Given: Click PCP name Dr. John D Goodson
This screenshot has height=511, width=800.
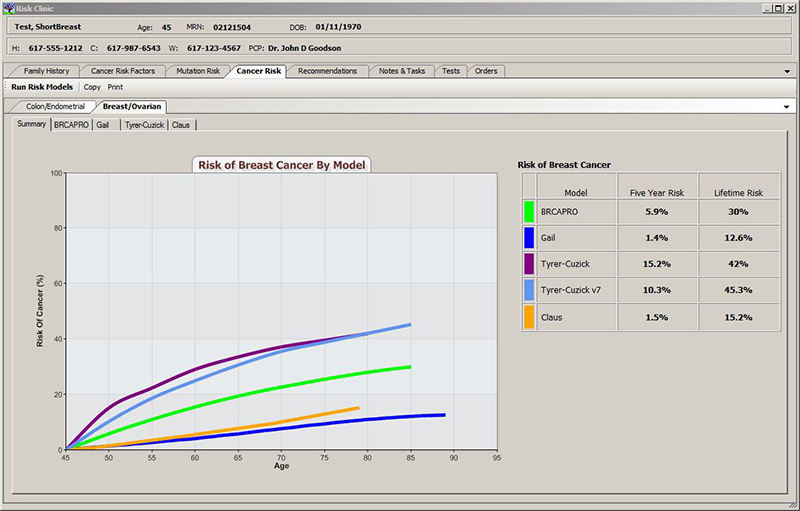Looking at the screenshot, I should click(x=305, y=48).
